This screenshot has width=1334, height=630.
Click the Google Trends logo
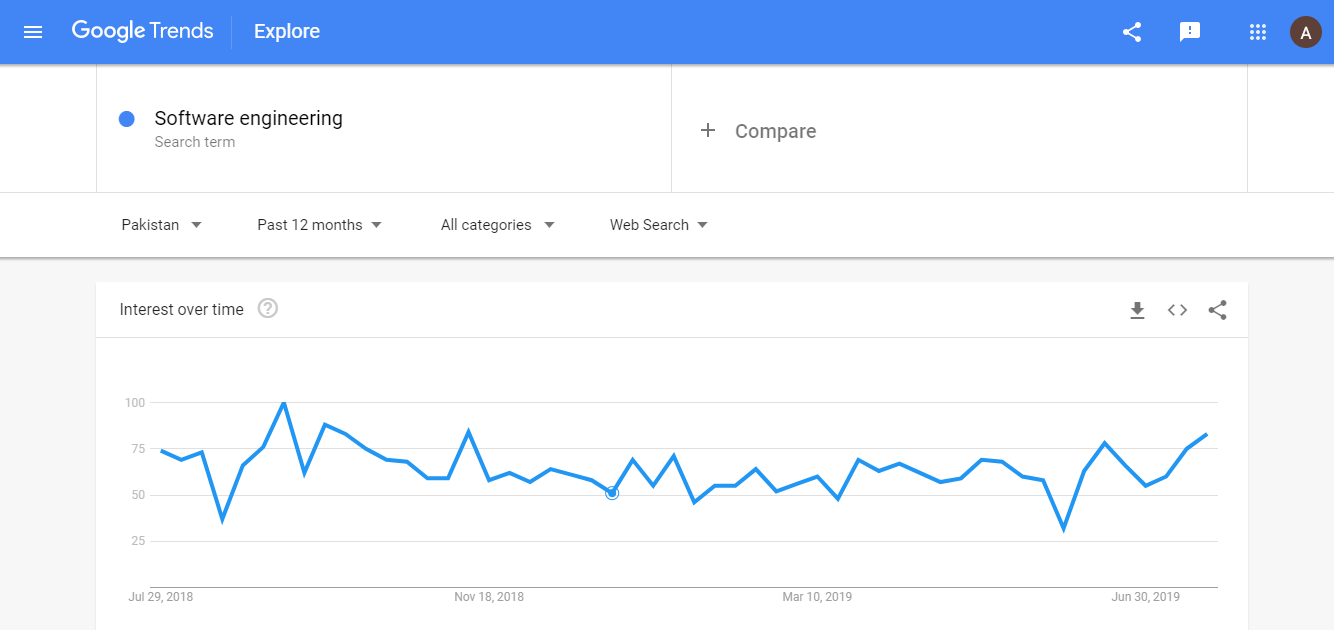143,31
